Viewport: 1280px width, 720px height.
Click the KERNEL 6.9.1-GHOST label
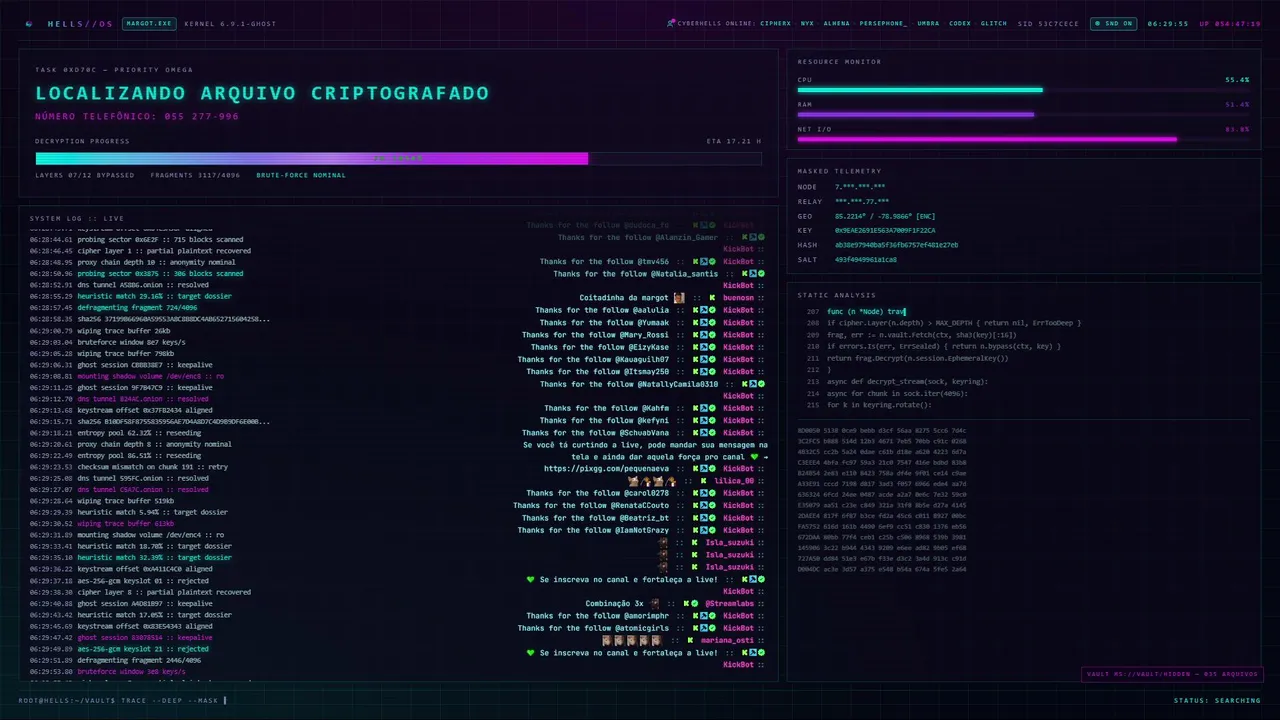[x=230, y=23]
